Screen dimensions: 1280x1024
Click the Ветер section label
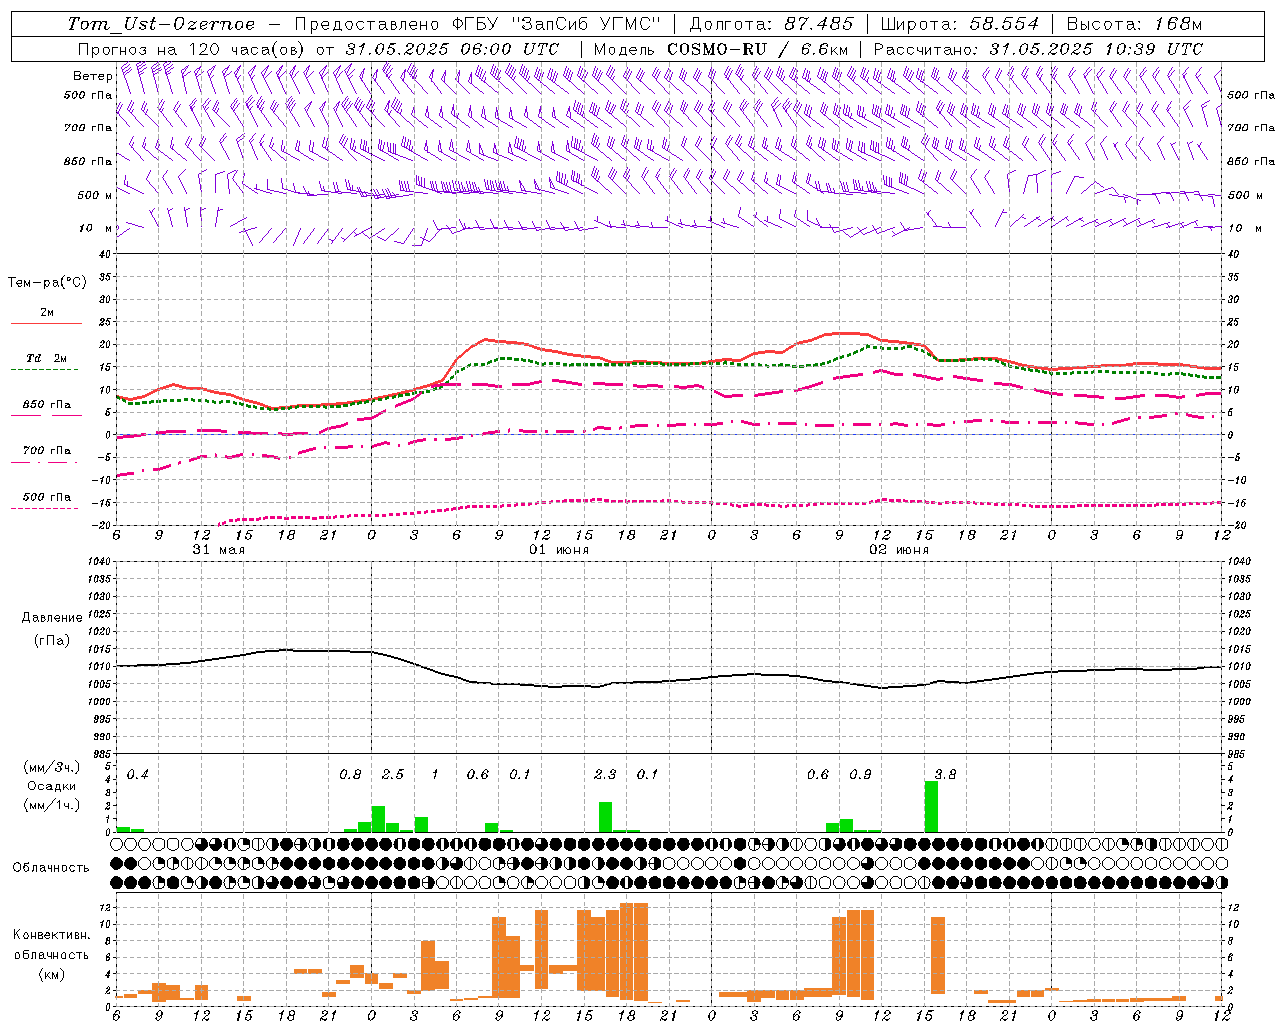tap(92, 76)
